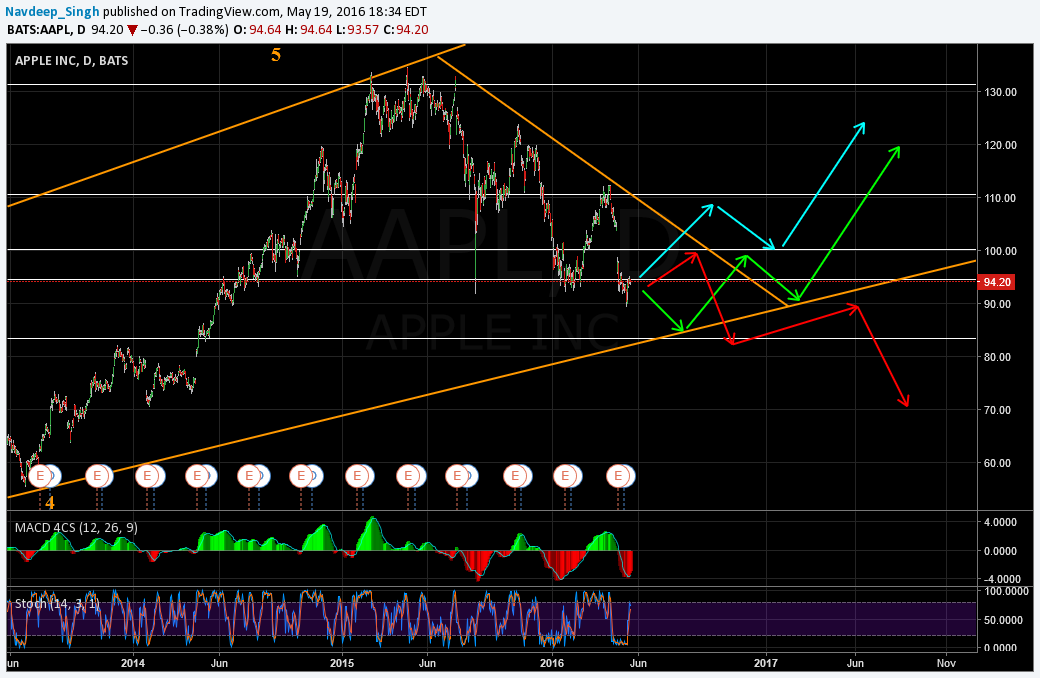Image resolution: width=1040 pixels, height=678 pixels.
Task: Click the O: 94.64 open value in header
Action: click(257, 30)
